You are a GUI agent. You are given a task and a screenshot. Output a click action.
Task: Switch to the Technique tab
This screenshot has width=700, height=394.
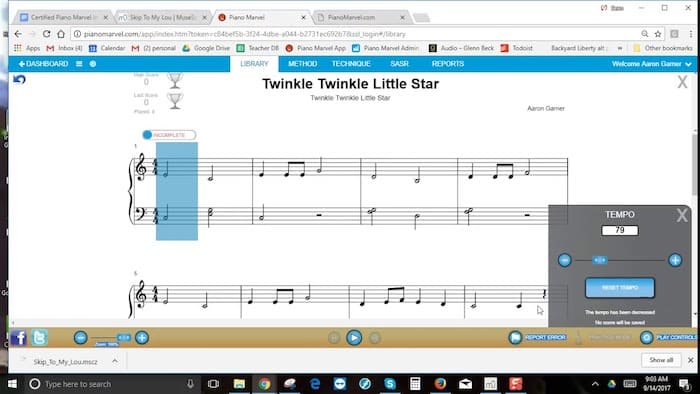point(351,64)
